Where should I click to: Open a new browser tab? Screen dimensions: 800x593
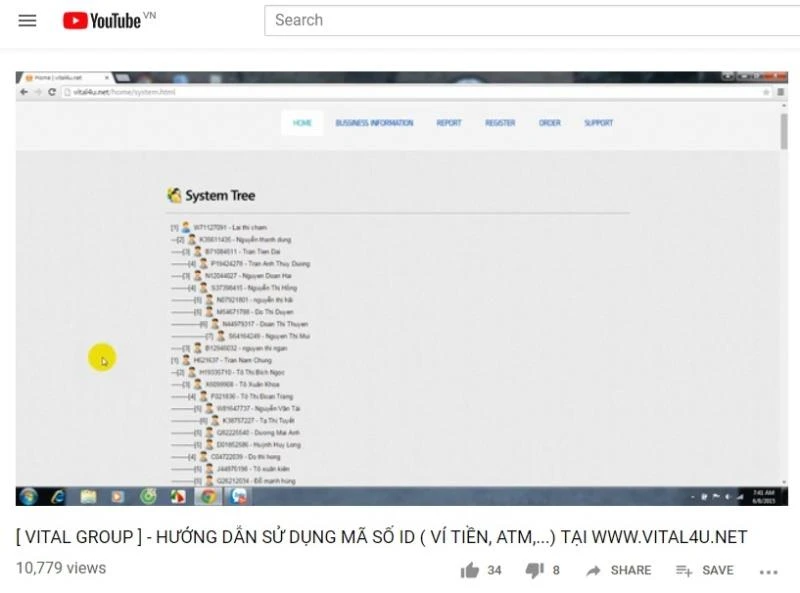(x=122, y=78)
